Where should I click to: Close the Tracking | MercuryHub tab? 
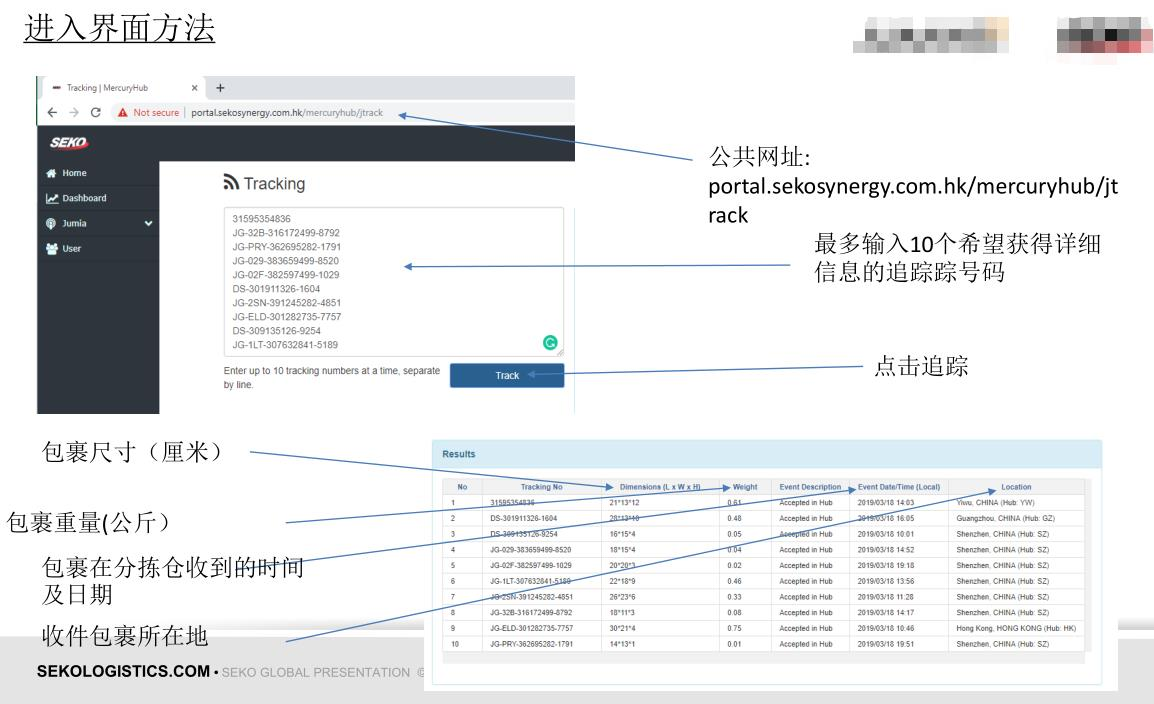194,88
